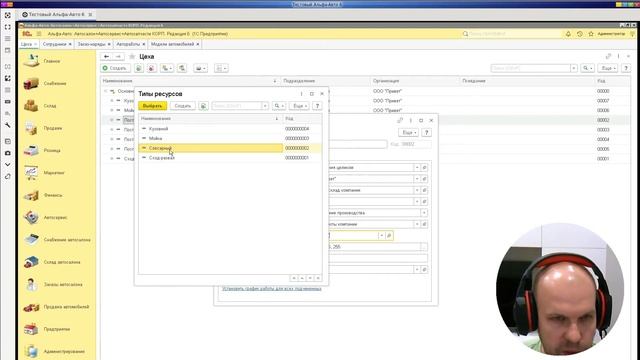The height and width of the screenshot is (360, 640).
Task: Click the mark-for-deletion icon in the Цеха toolbar
Action: (x=151, y=68)
